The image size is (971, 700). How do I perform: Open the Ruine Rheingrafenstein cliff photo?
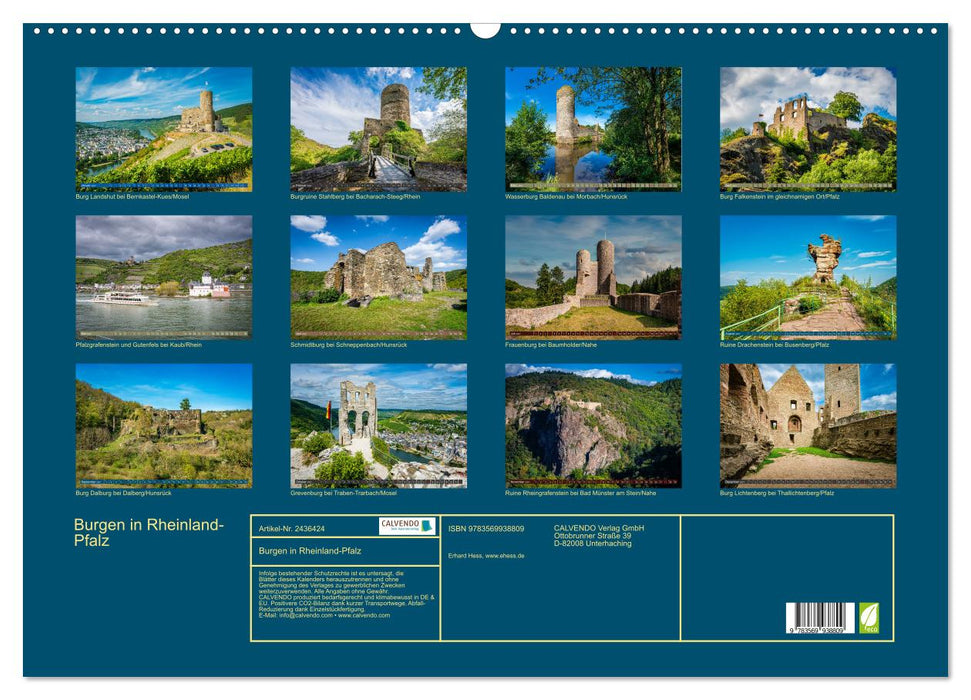(x=593, y=426)
